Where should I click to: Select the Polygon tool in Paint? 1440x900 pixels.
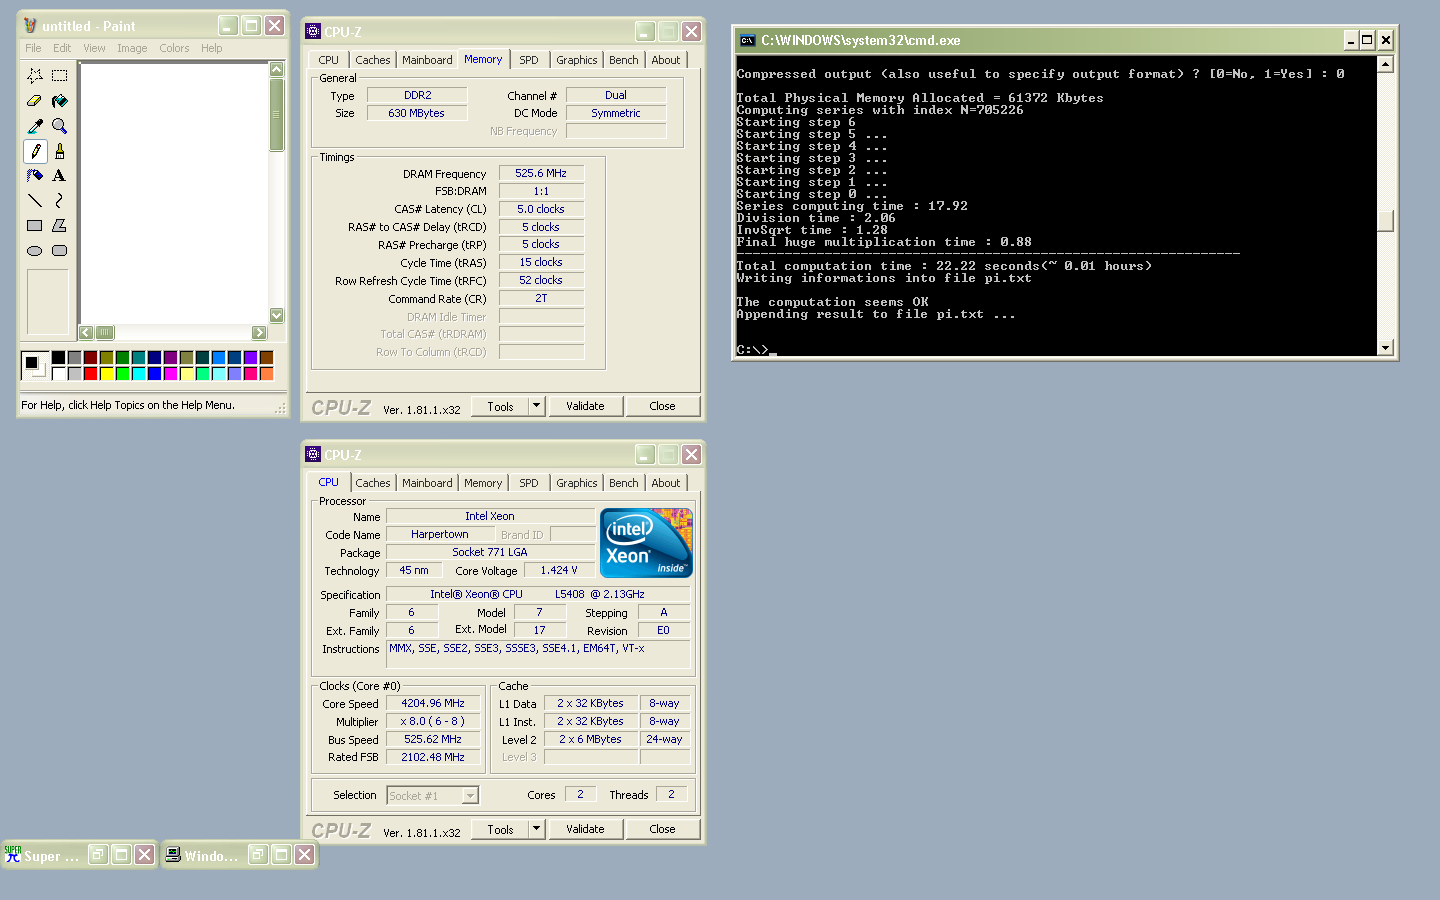pos(60,226)
